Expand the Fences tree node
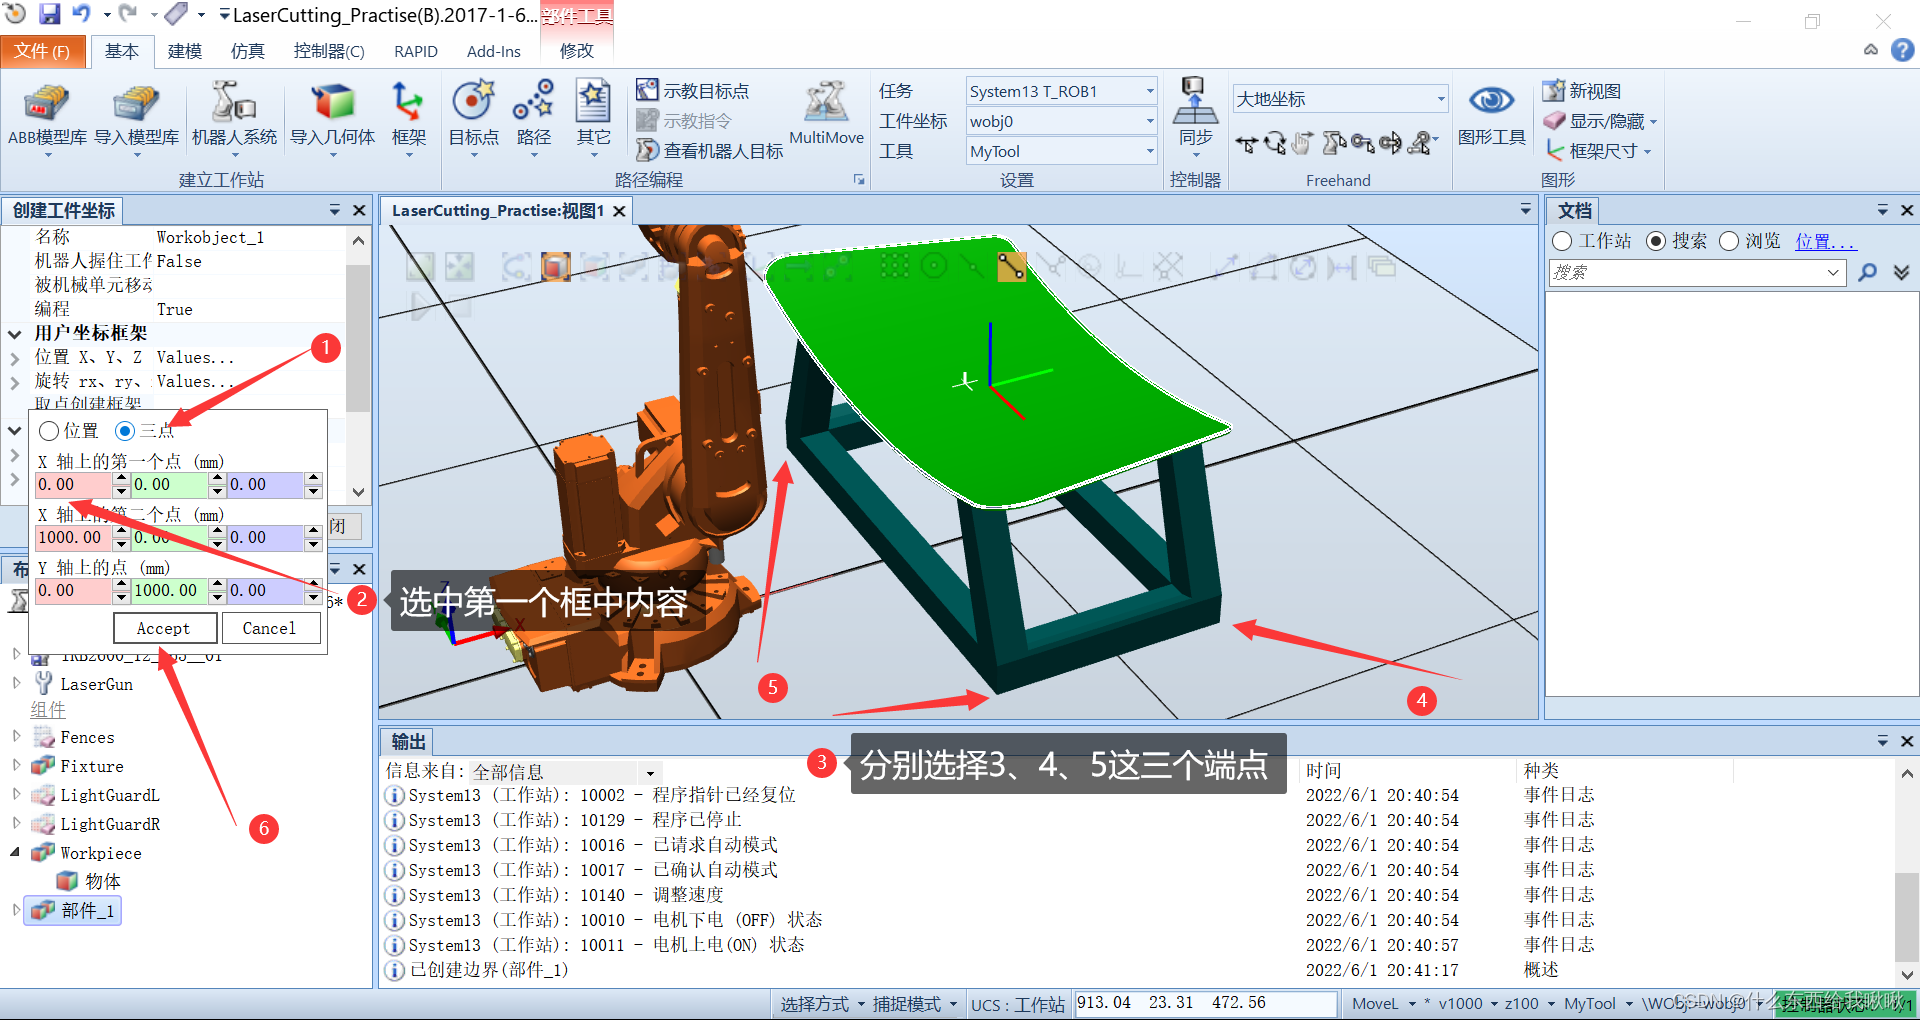 [15, 737]
